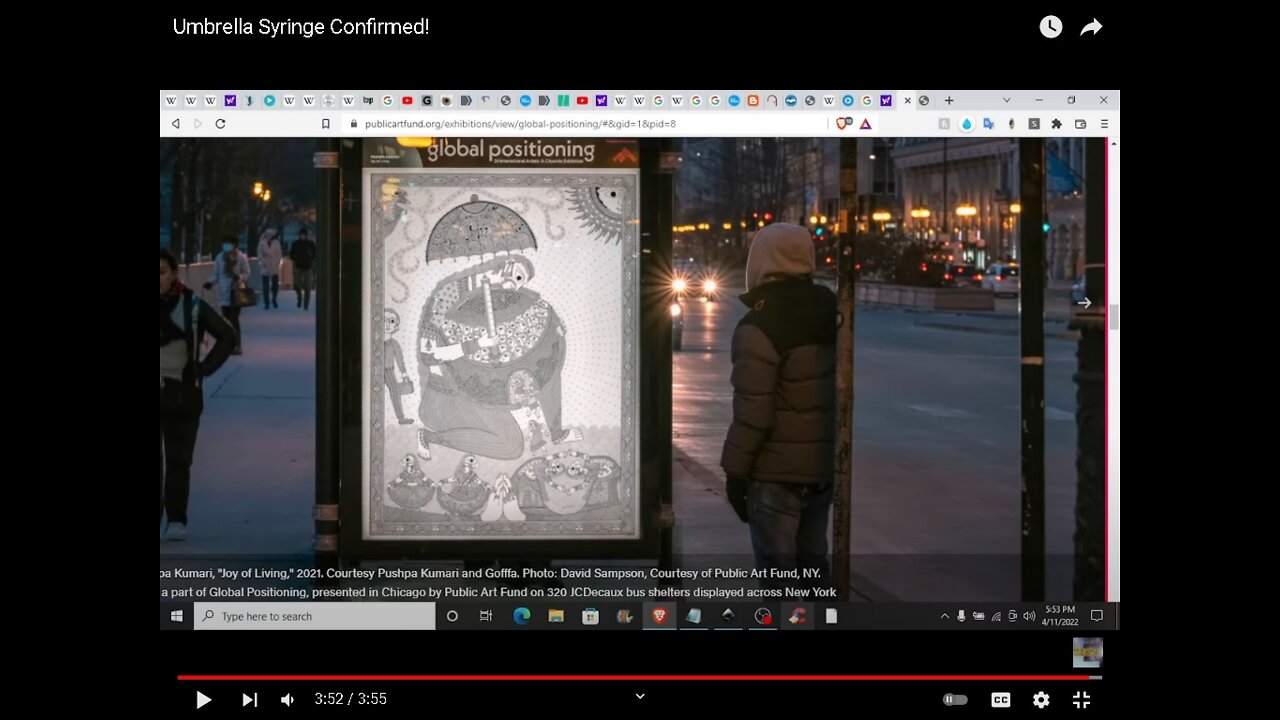This screenshot has height=720, width=1280.
Task: Switch to the orange Blogger tab
Action: pyautogui.click(x=753, y=100)
